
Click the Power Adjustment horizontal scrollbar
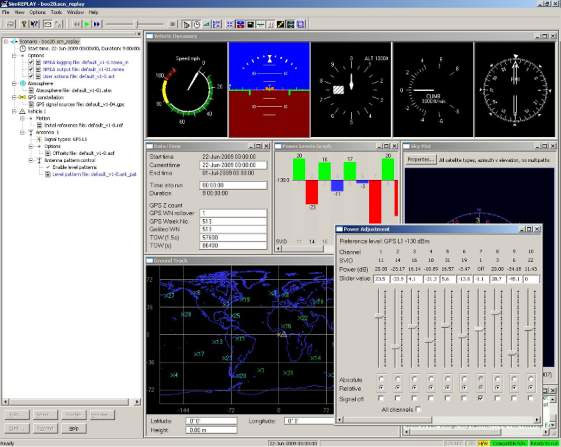(438, 420)
